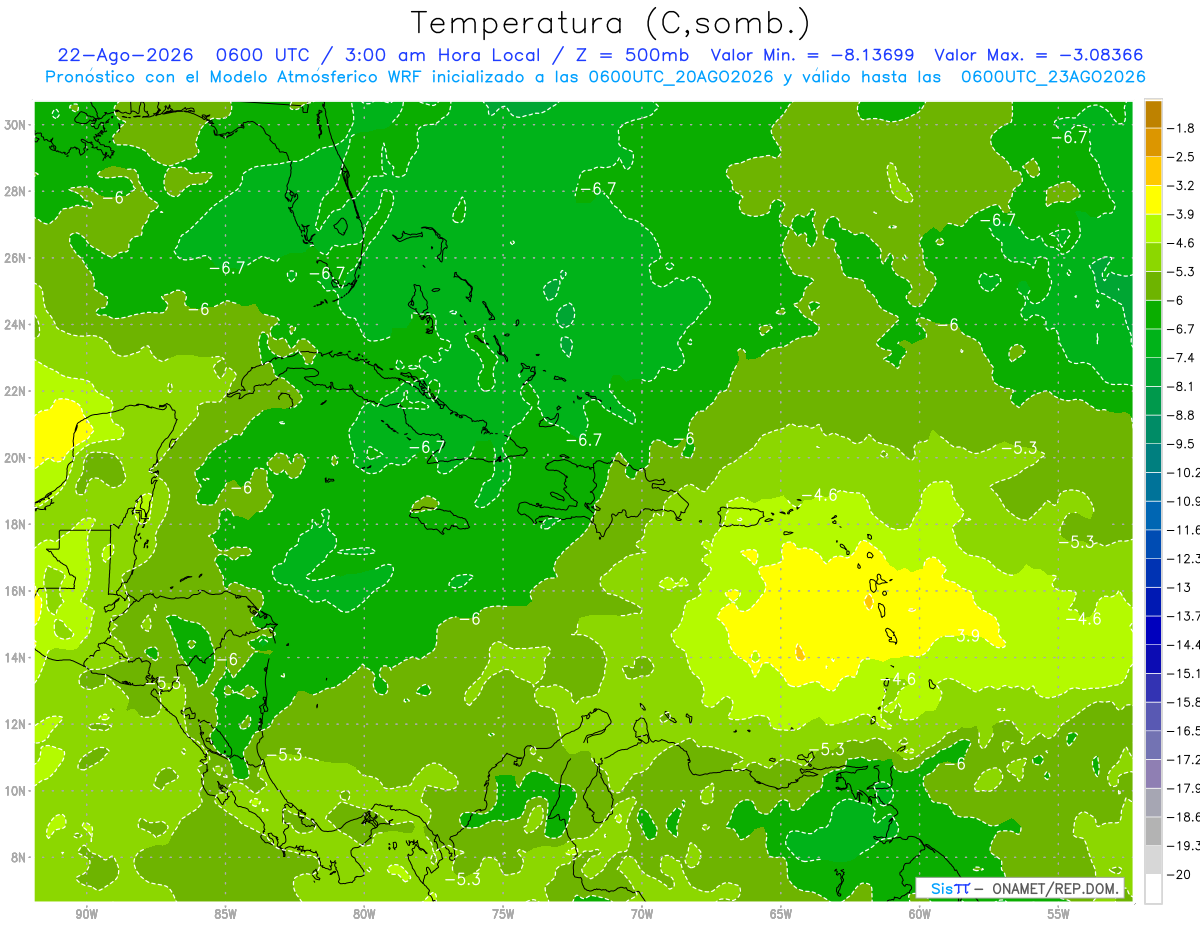
Task: Click the -8.8 value on the color scale
Action: click(1182, 414)
